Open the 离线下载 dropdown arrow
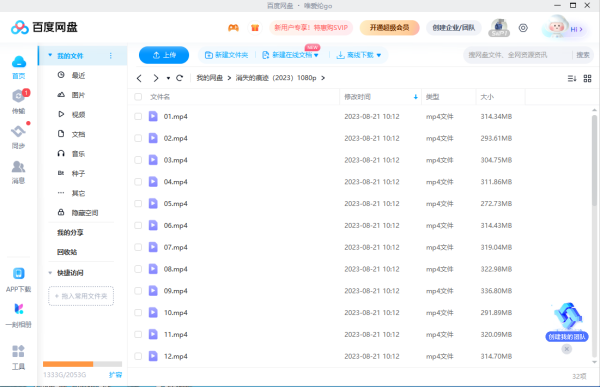 [x=379, y=56]
